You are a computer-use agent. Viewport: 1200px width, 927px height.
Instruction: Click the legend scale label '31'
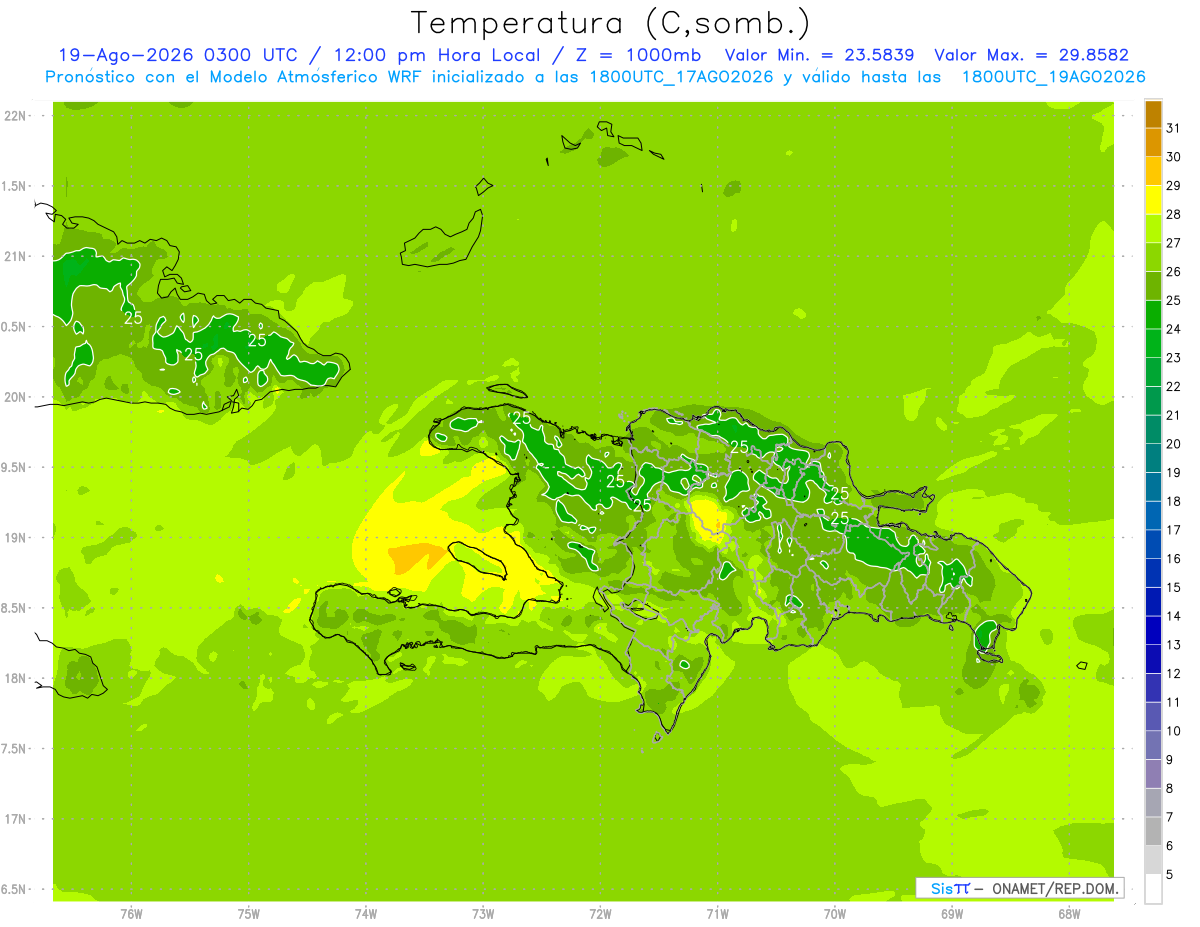click(1174, 128)
